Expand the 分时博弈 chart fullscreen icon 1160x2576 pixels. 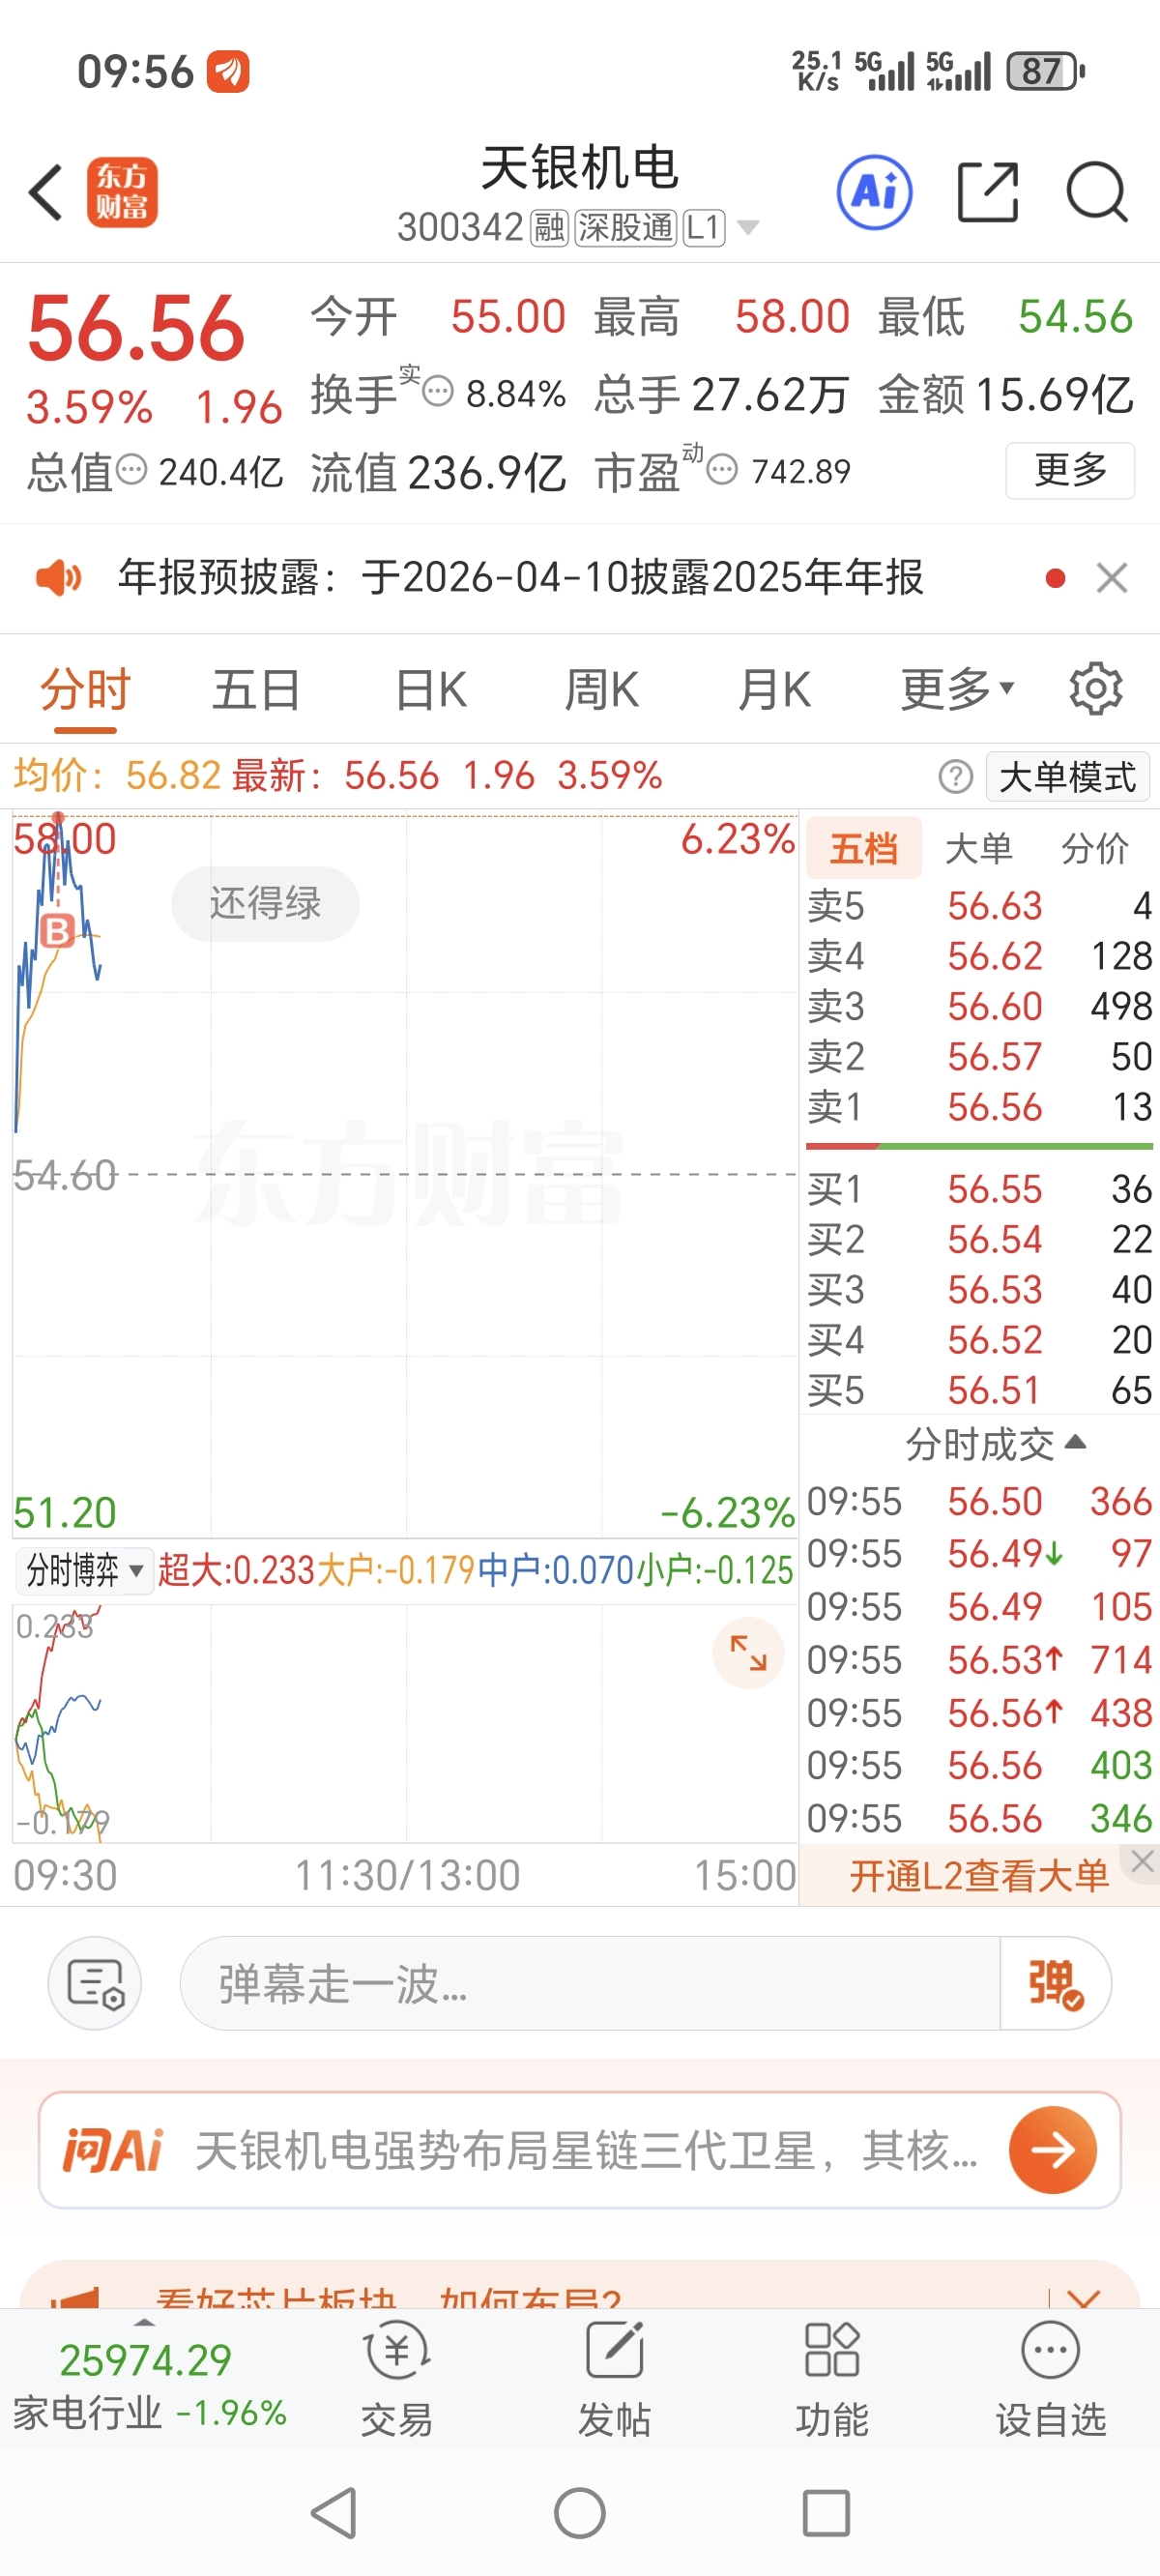pyautogui.click(x=747, y=1653)
